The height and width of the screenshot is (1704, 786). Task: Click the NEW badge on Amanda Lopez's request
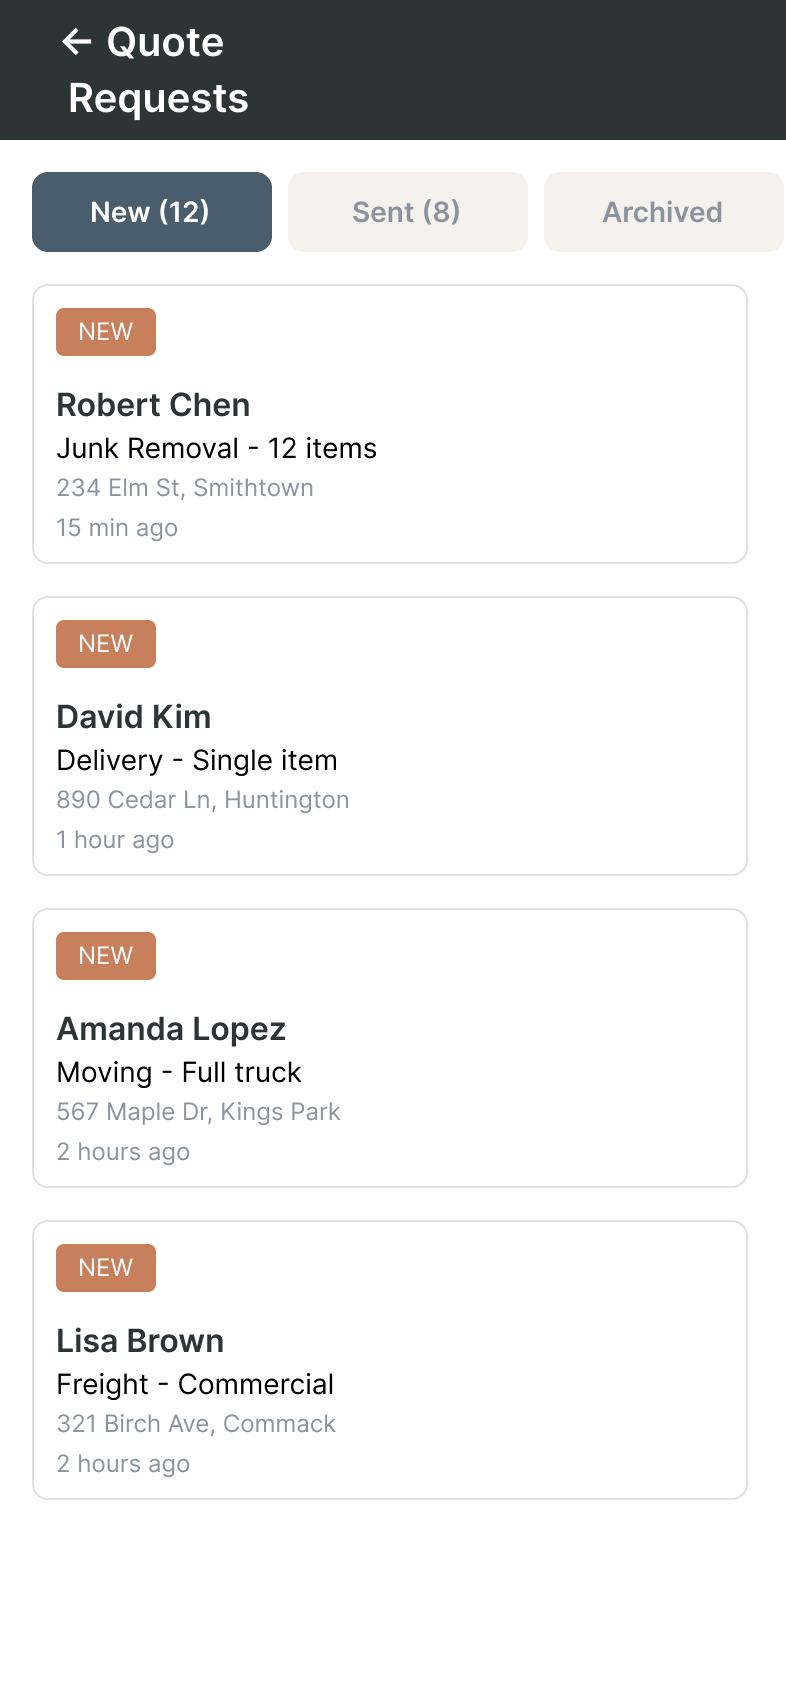click(x=106, y=956)
